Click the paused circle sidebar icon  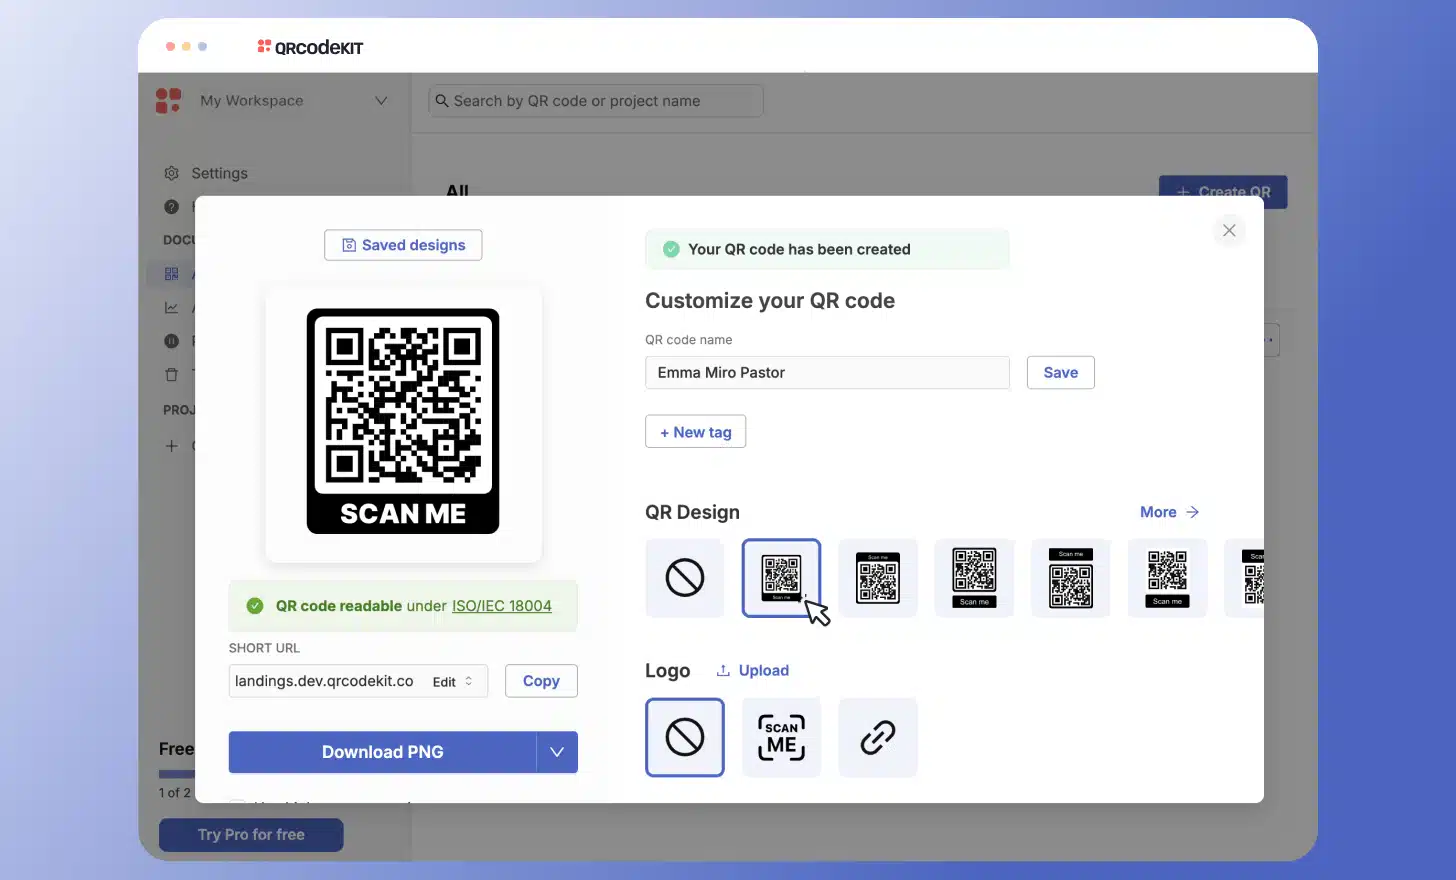[172, 341]
